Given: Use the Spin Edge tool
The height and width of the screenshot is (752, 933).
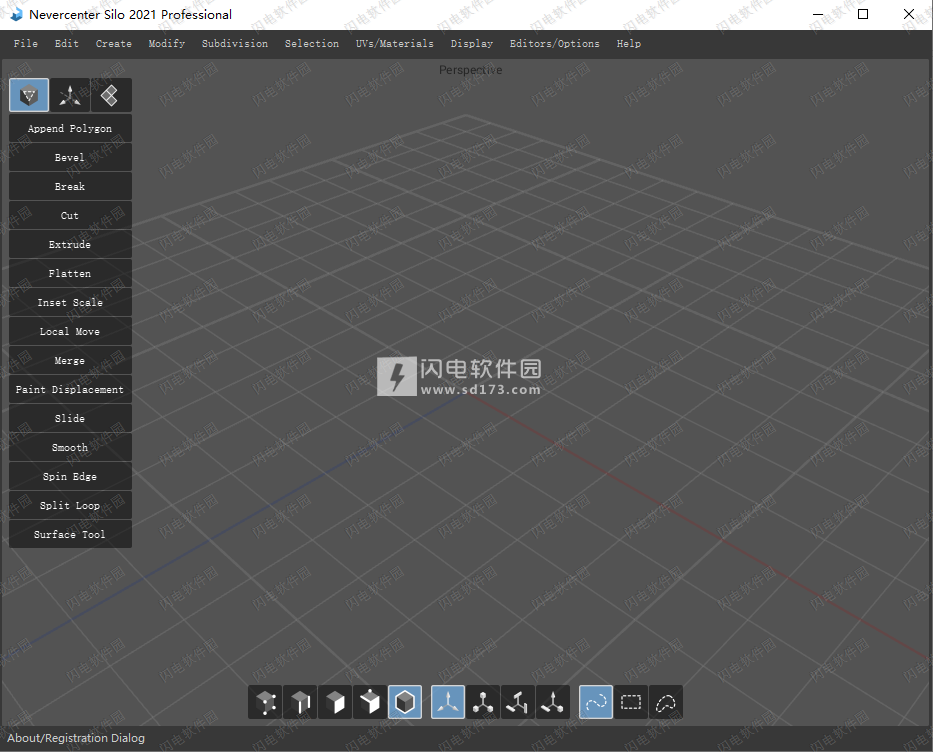Looking at the screenshot, I should tap(70, 477).
